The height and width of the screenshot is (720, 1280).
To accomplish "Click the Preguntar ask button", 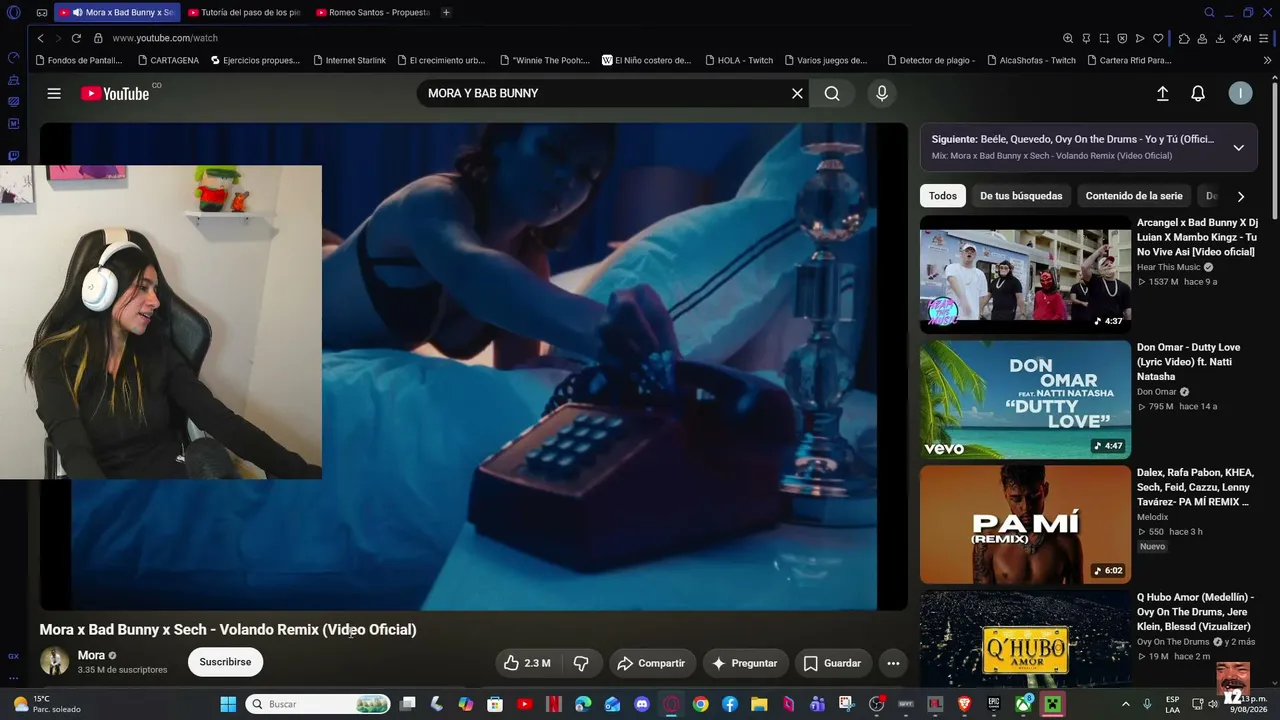I will point(744,663).
